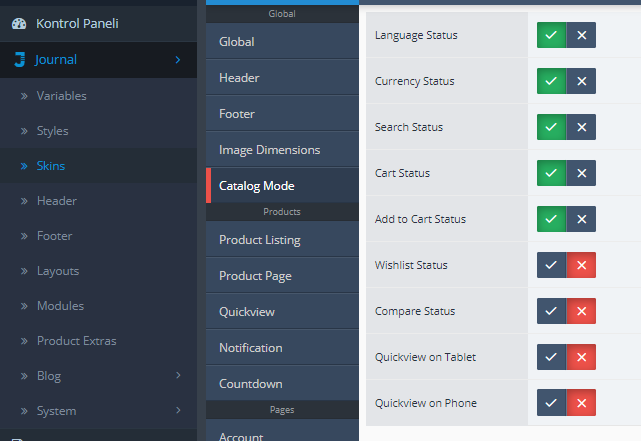Expand the System submenu chevron
The height and width of the screenshot is (441, 641).
[x=178, y=410]
